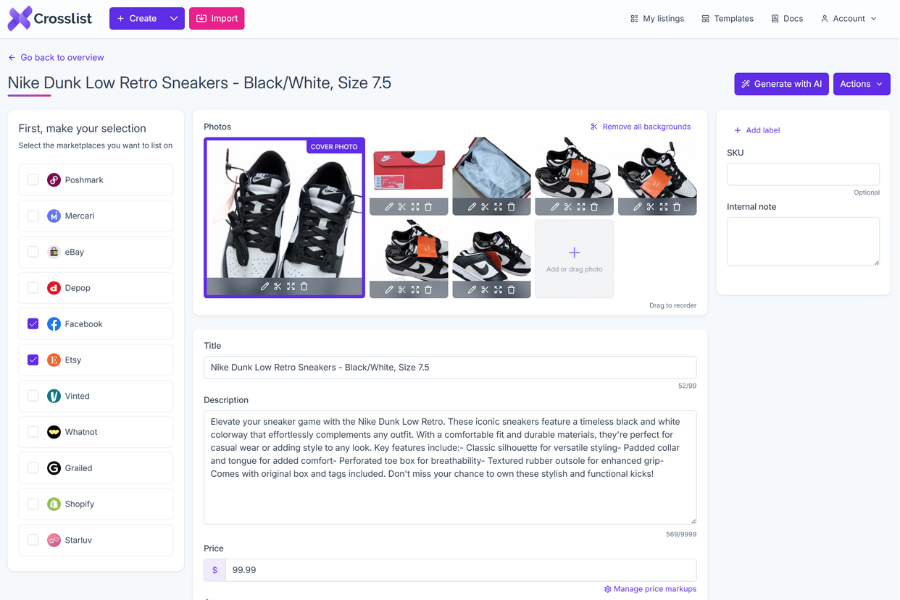Click the Etsy marketplace icon
The image size is (900, 600).
tap(54, 360)
